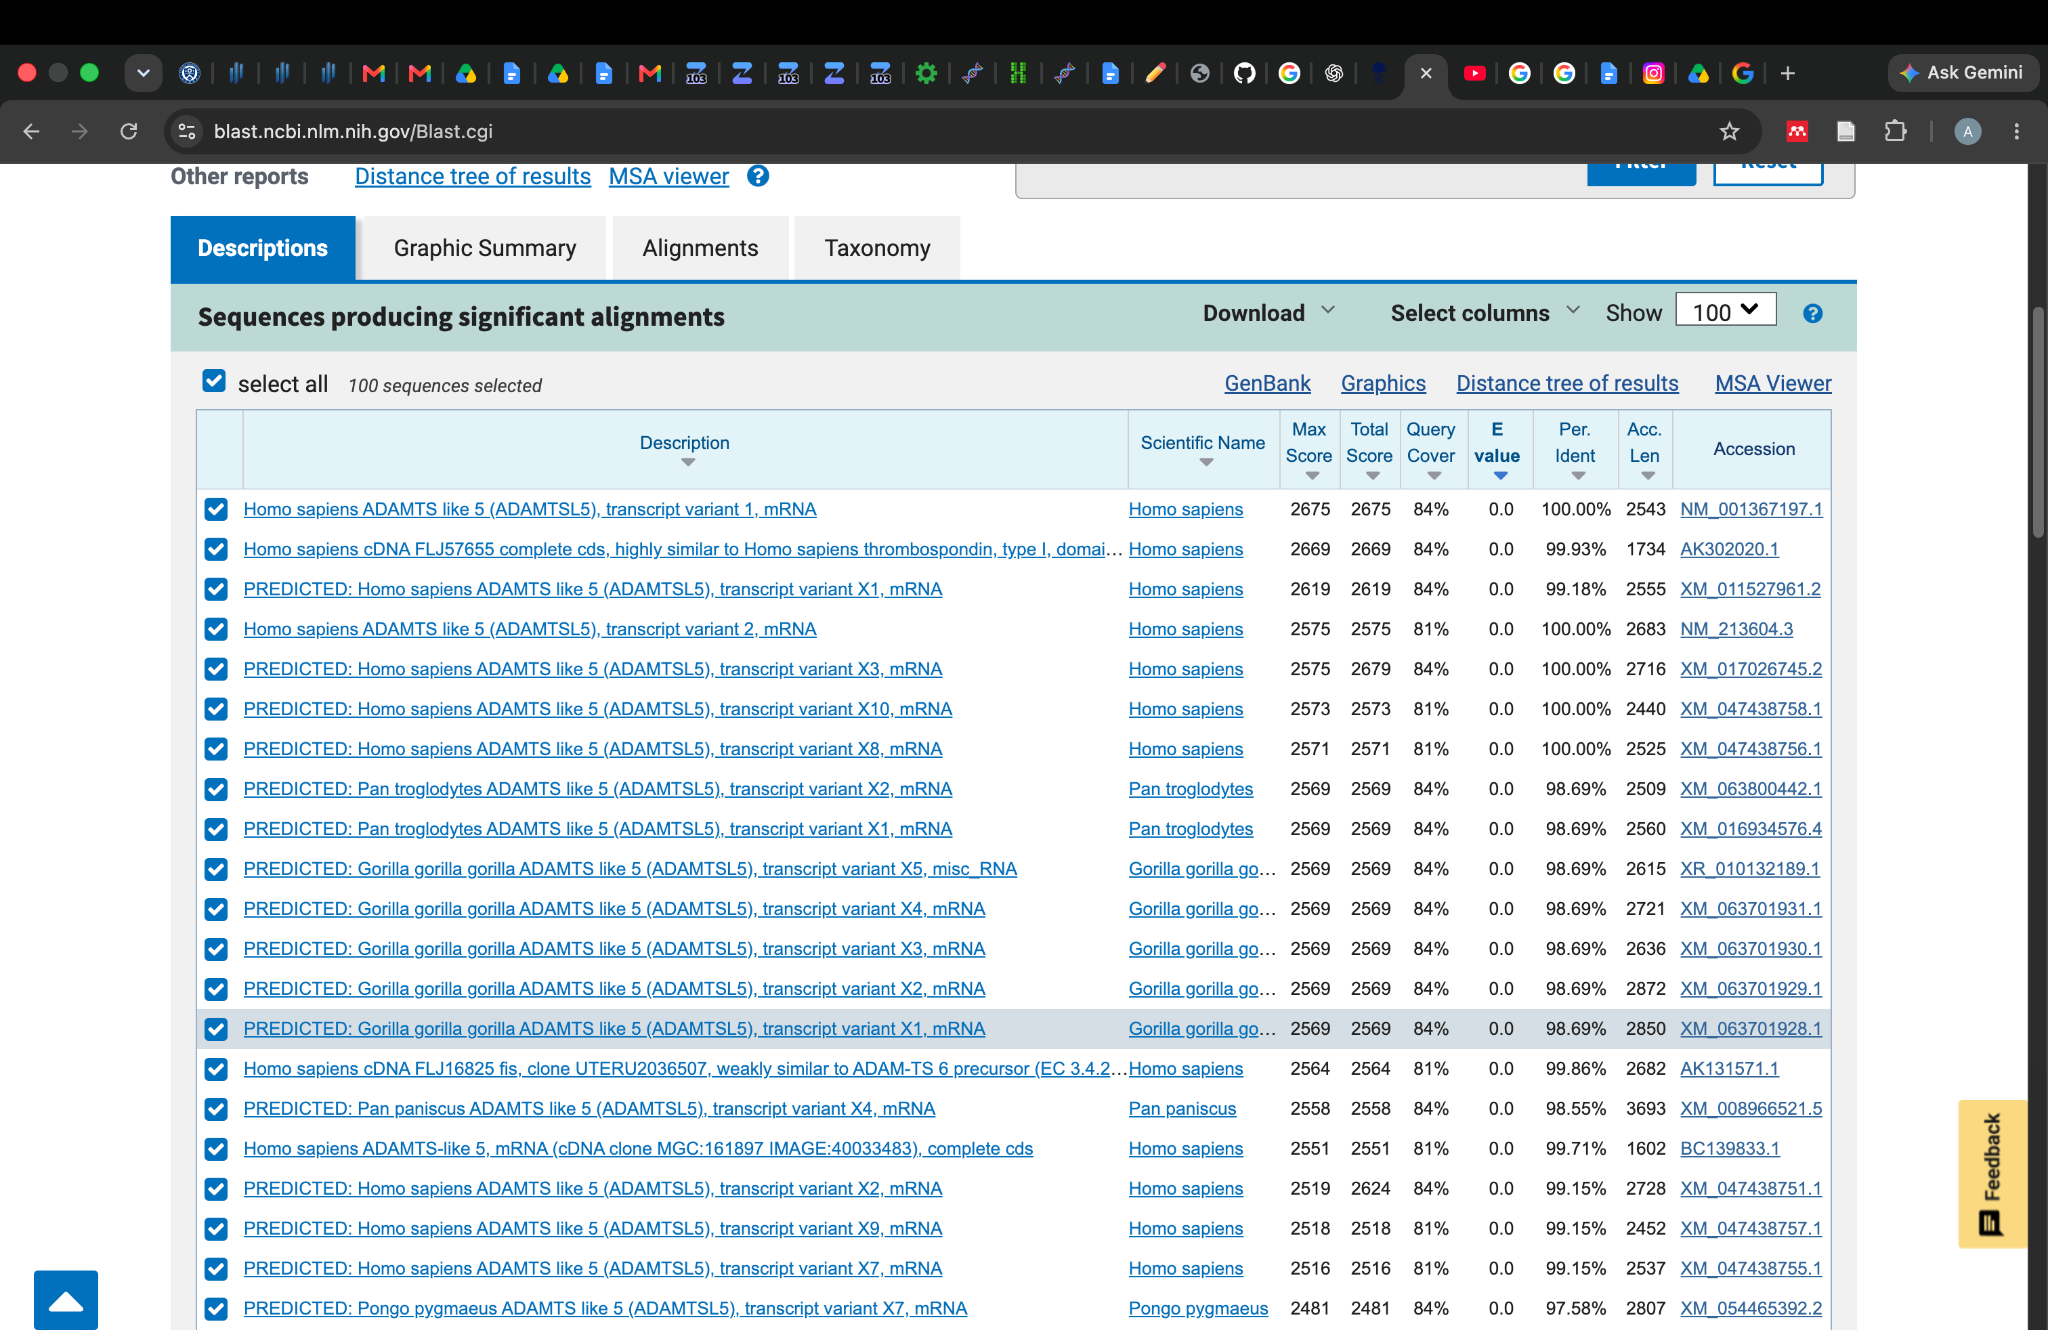The height and width of the screenshot is (1330, 2048).
Task: Open the help icon beside MSA viewer
Action: tap(758, 176)
